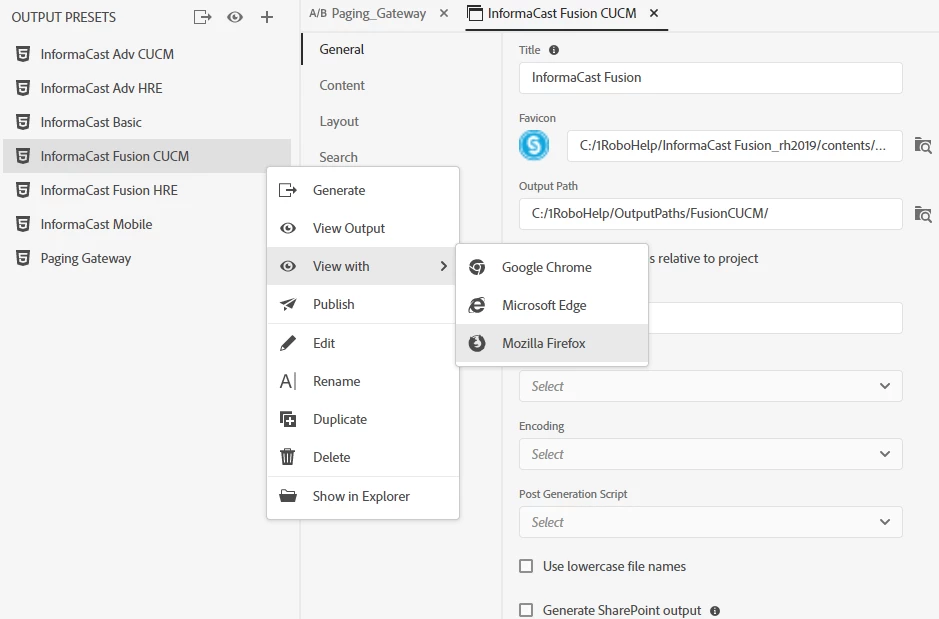Click the HTML5 icon beside InformaCast Fusion HRE
The height and width of the screenshot is (619, 939).
pos(23,190)
